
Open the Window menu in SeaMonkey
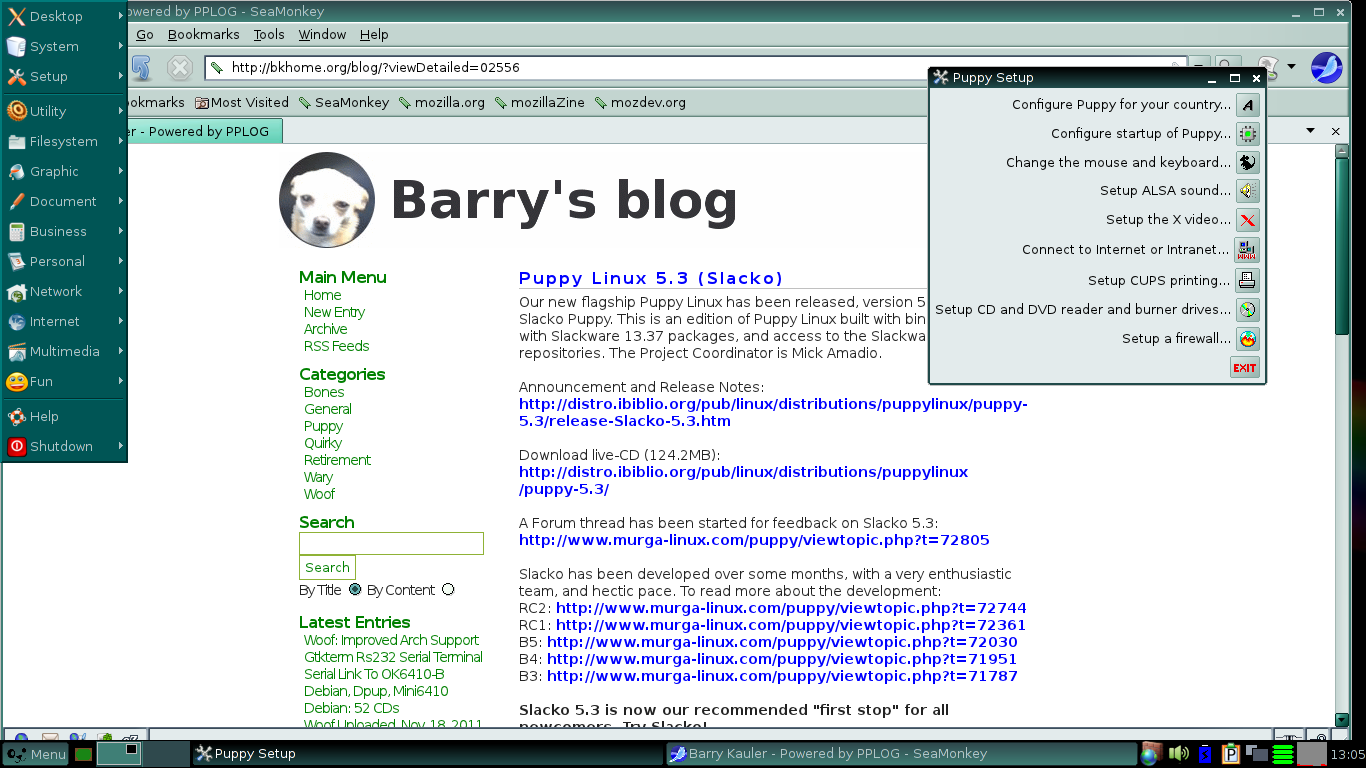322,34
